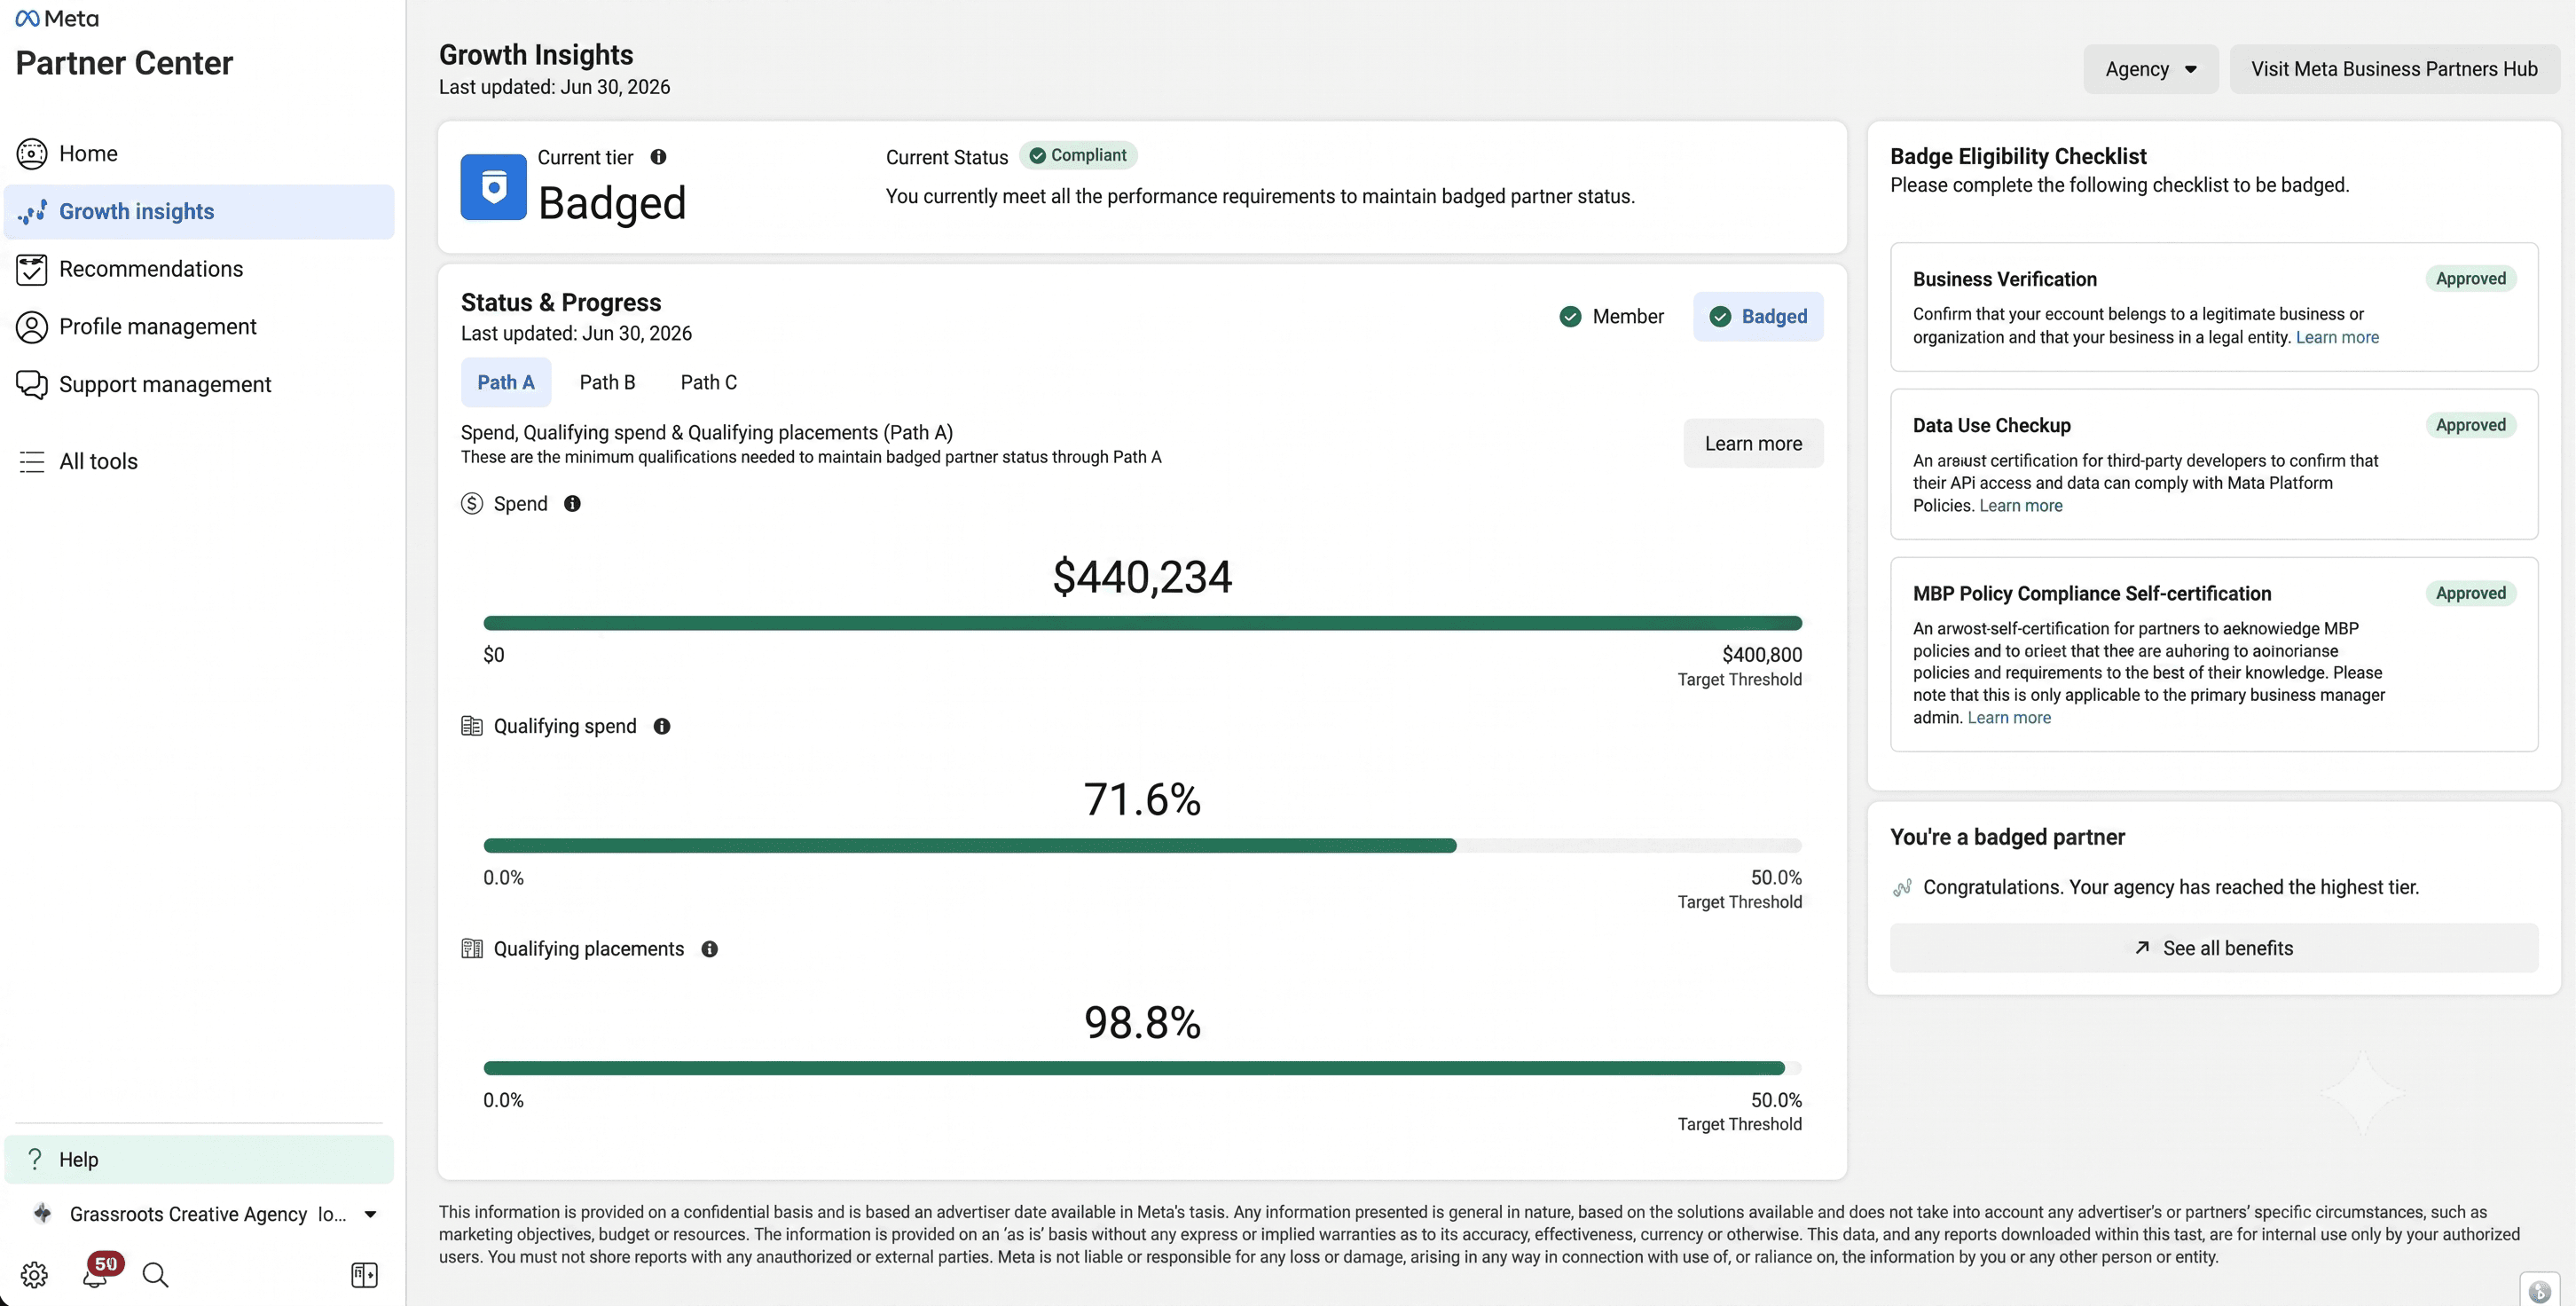Click the Recommendations checklist icon
Screen dimensions: 2576x1306
click(32, 269)
